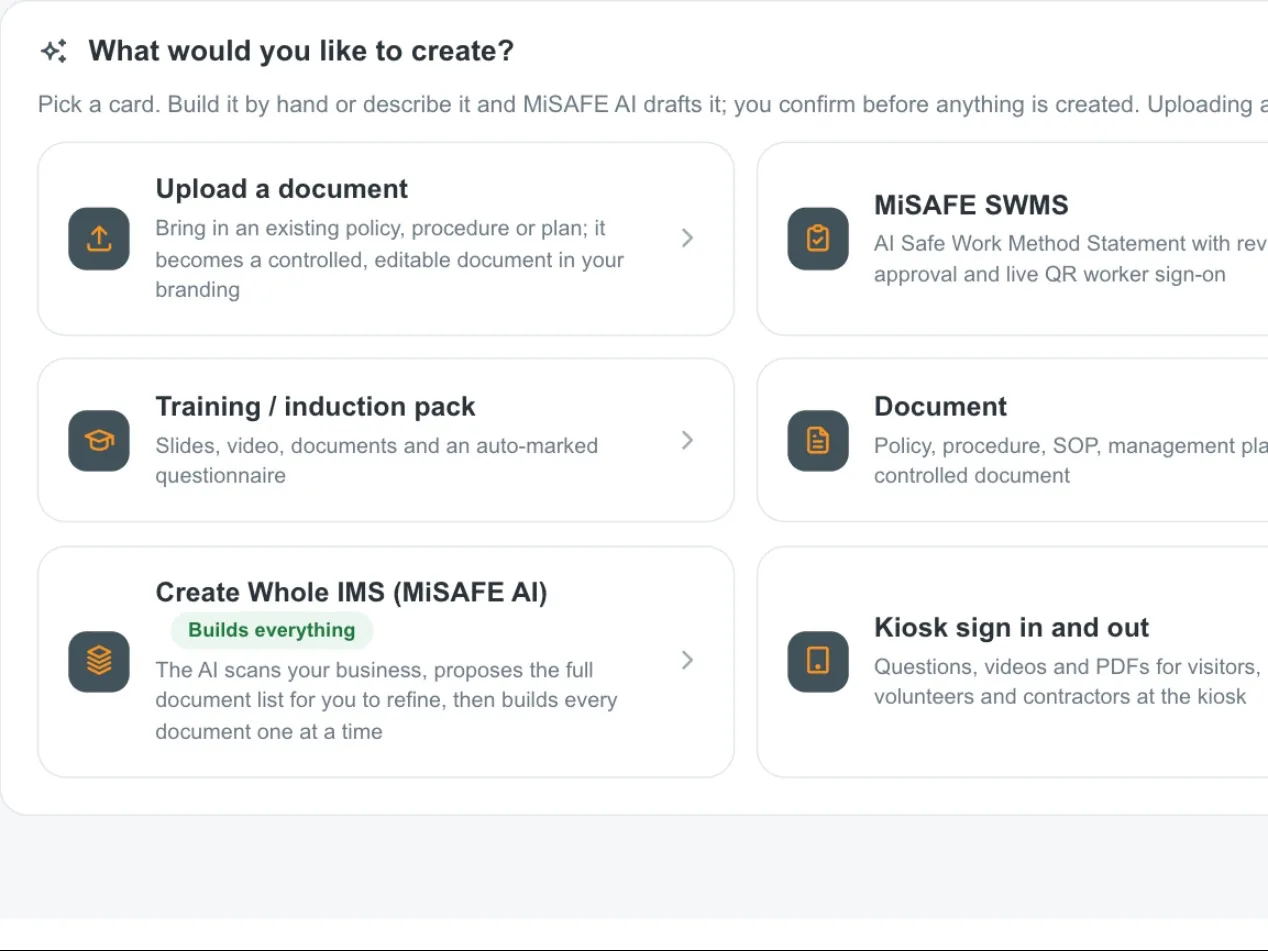Click the green Builds everything badge
The height and width of the screenshot is (951, 1268).
(x=272, y=630)
